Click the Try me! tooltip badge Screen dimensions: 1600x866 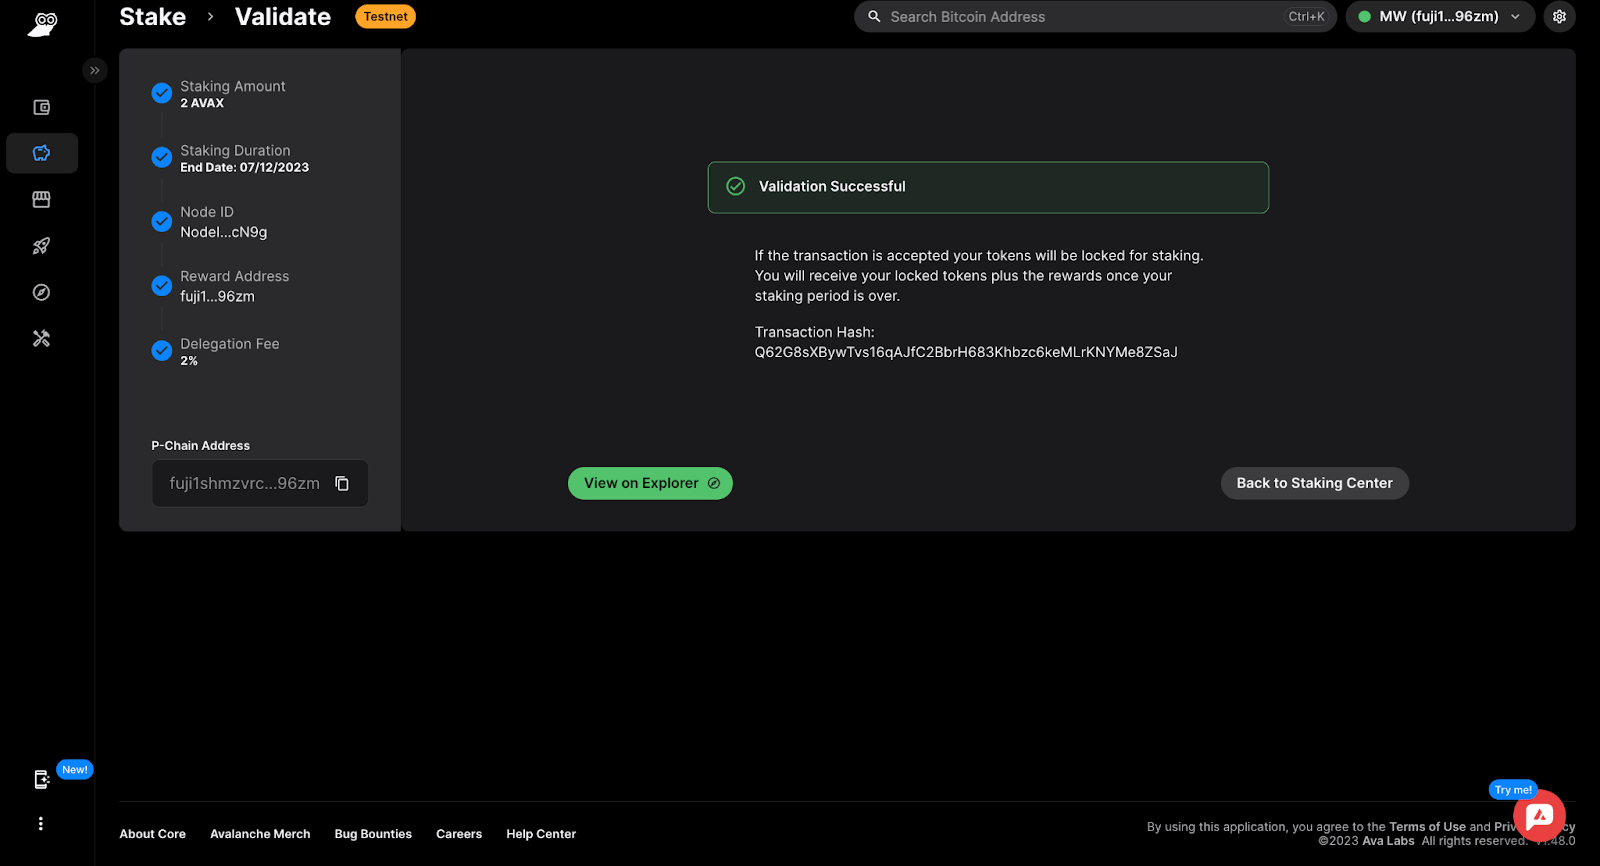1513,790
